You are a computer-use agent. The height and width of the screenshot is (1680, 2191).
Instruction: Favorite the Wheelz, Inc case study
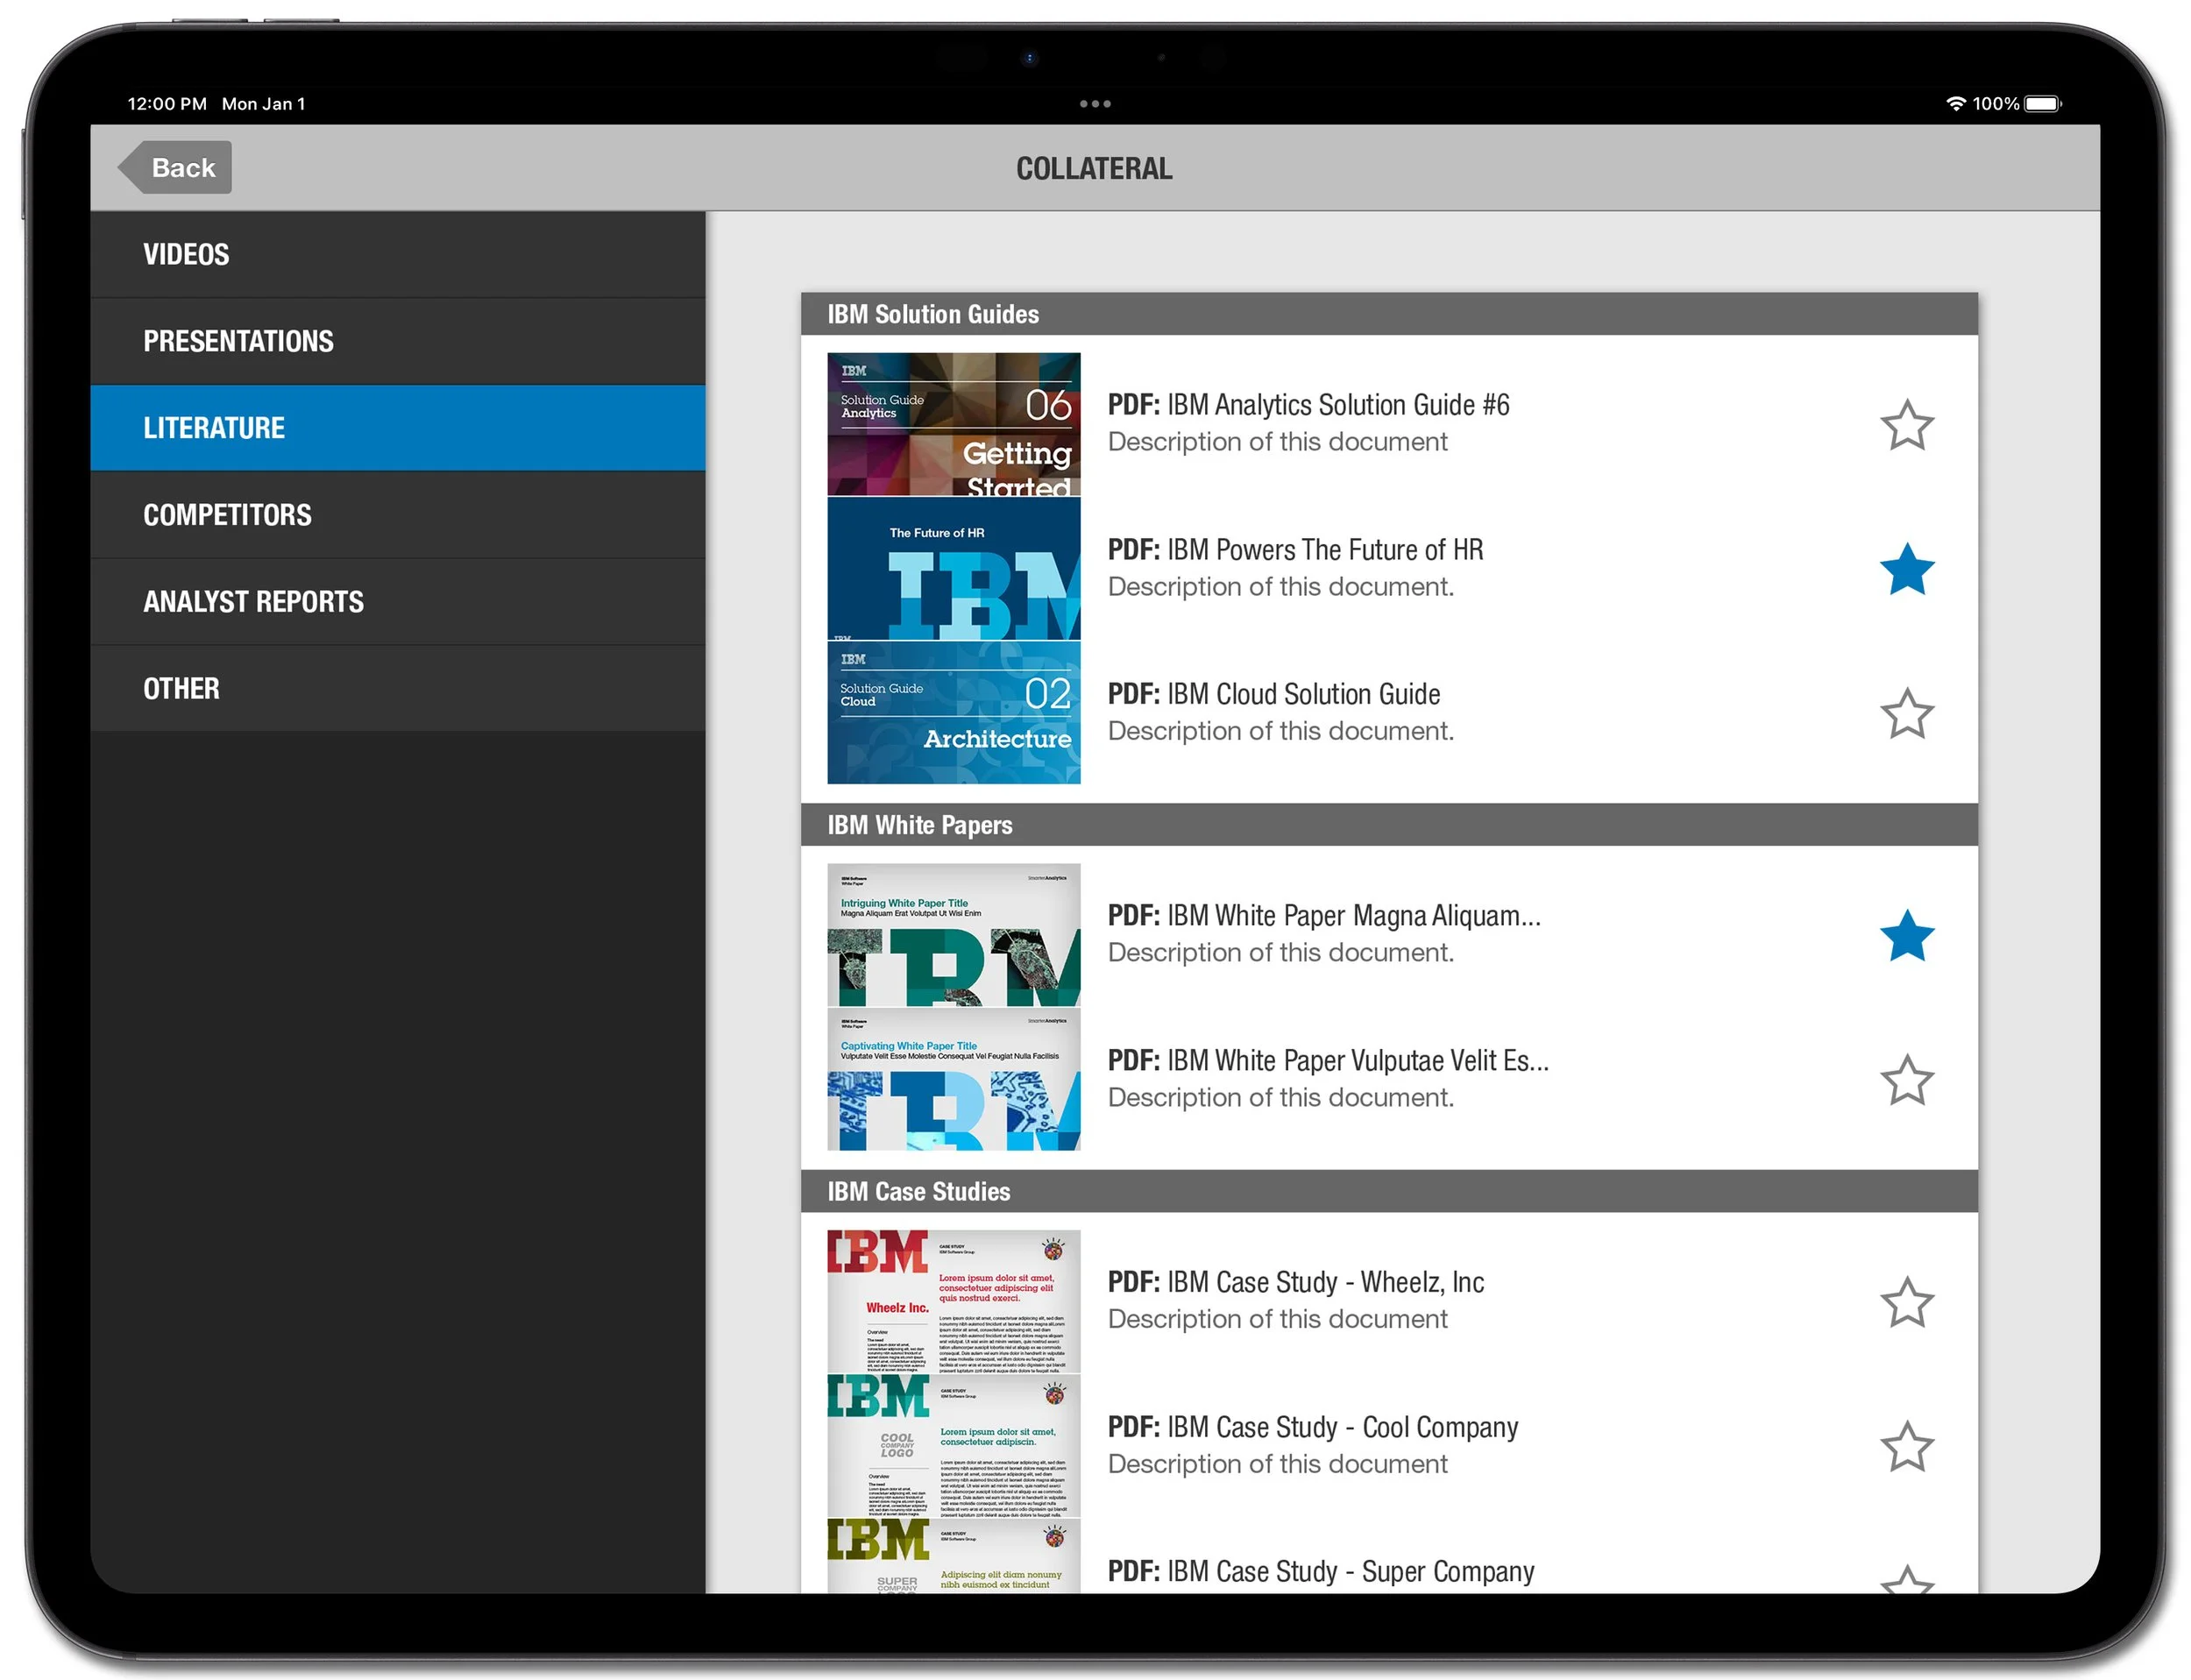click(x=1906, y=1302)
